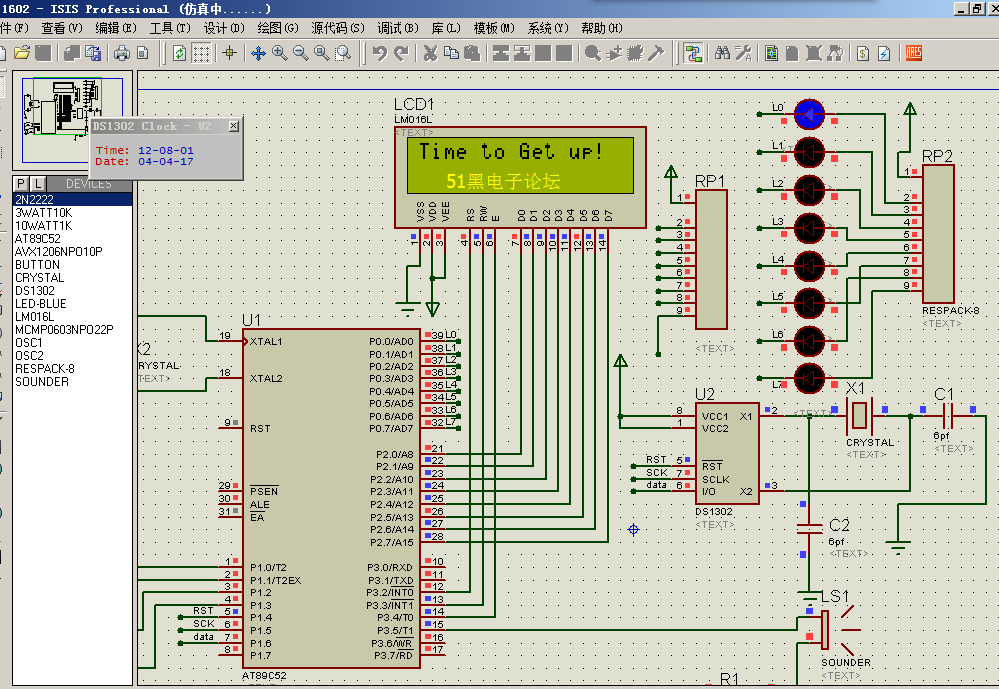
Task: Open the 源代码(S) menu
Action: [x=338, y=28]
